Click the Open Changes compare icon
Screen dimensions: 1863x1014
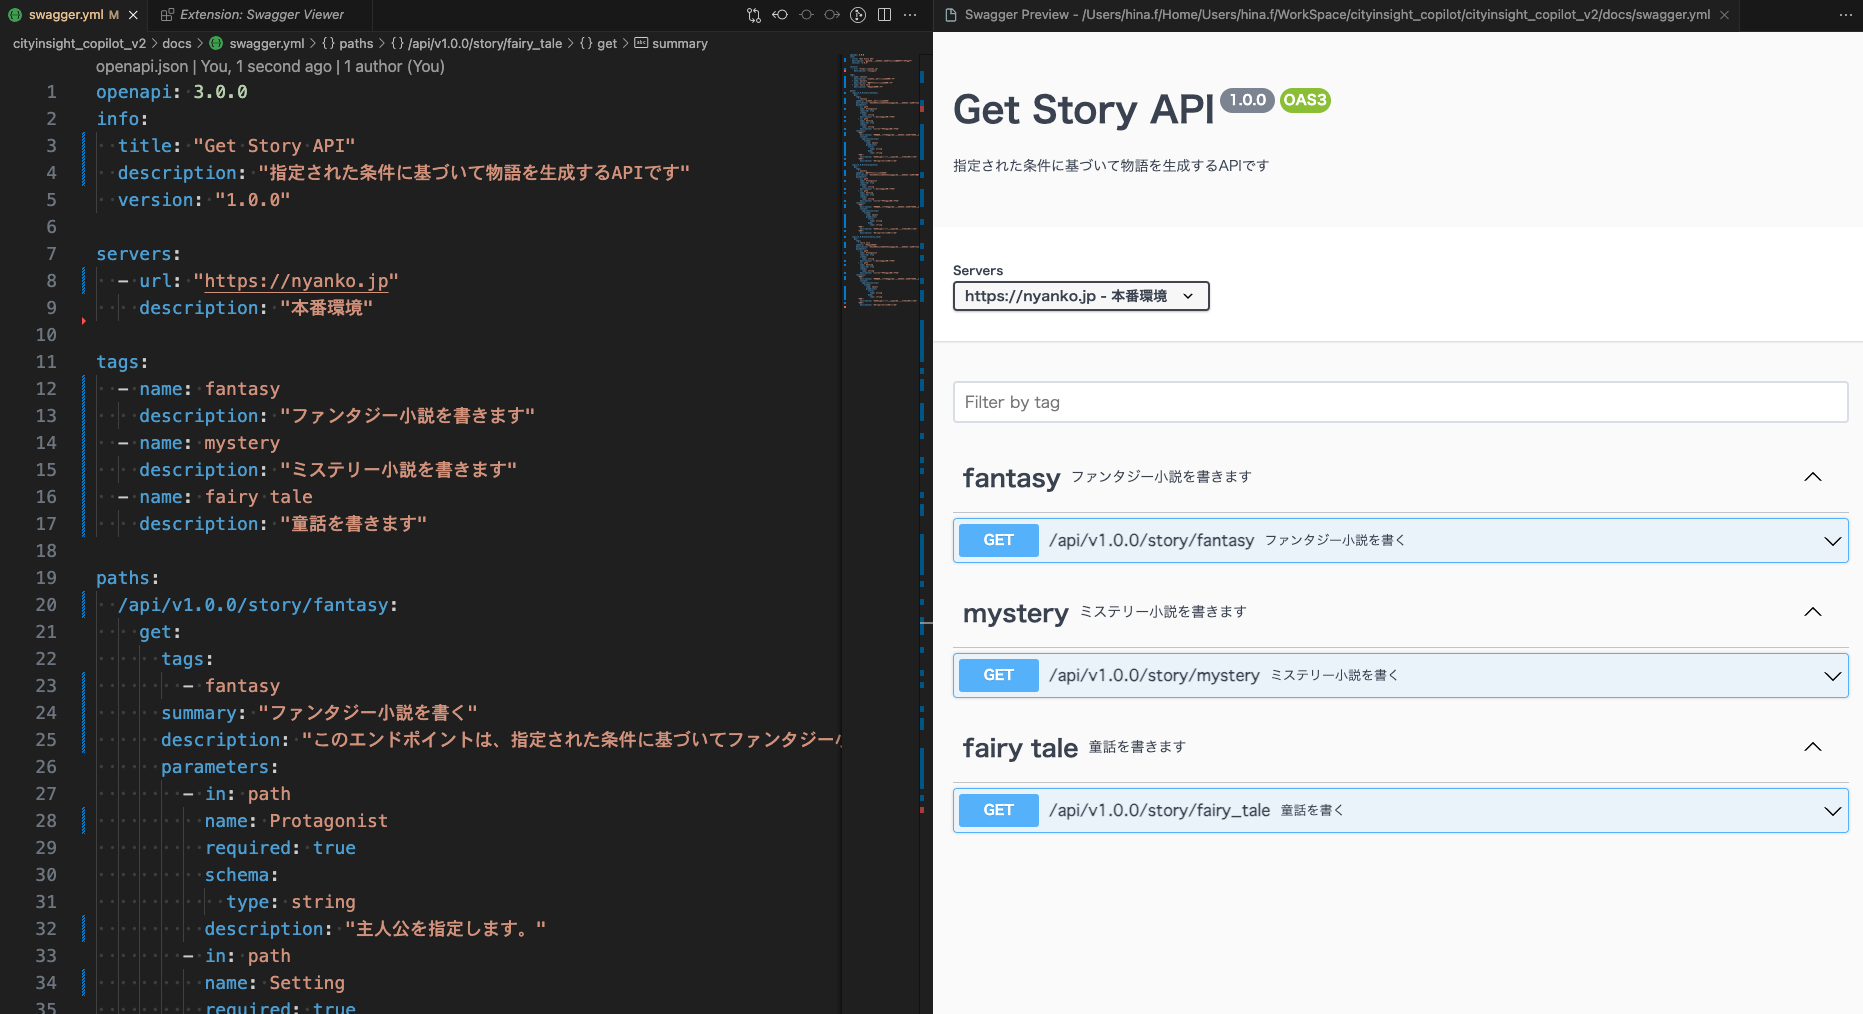pyautogui.click(x=753, y=15)
